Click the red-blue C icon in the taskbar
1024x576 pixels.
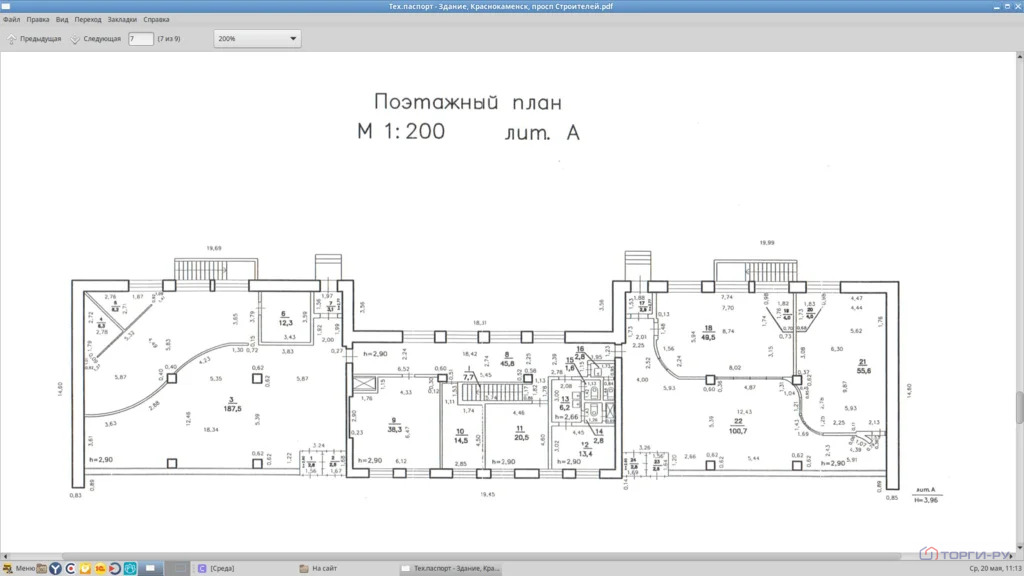click(x=71, y=569)
